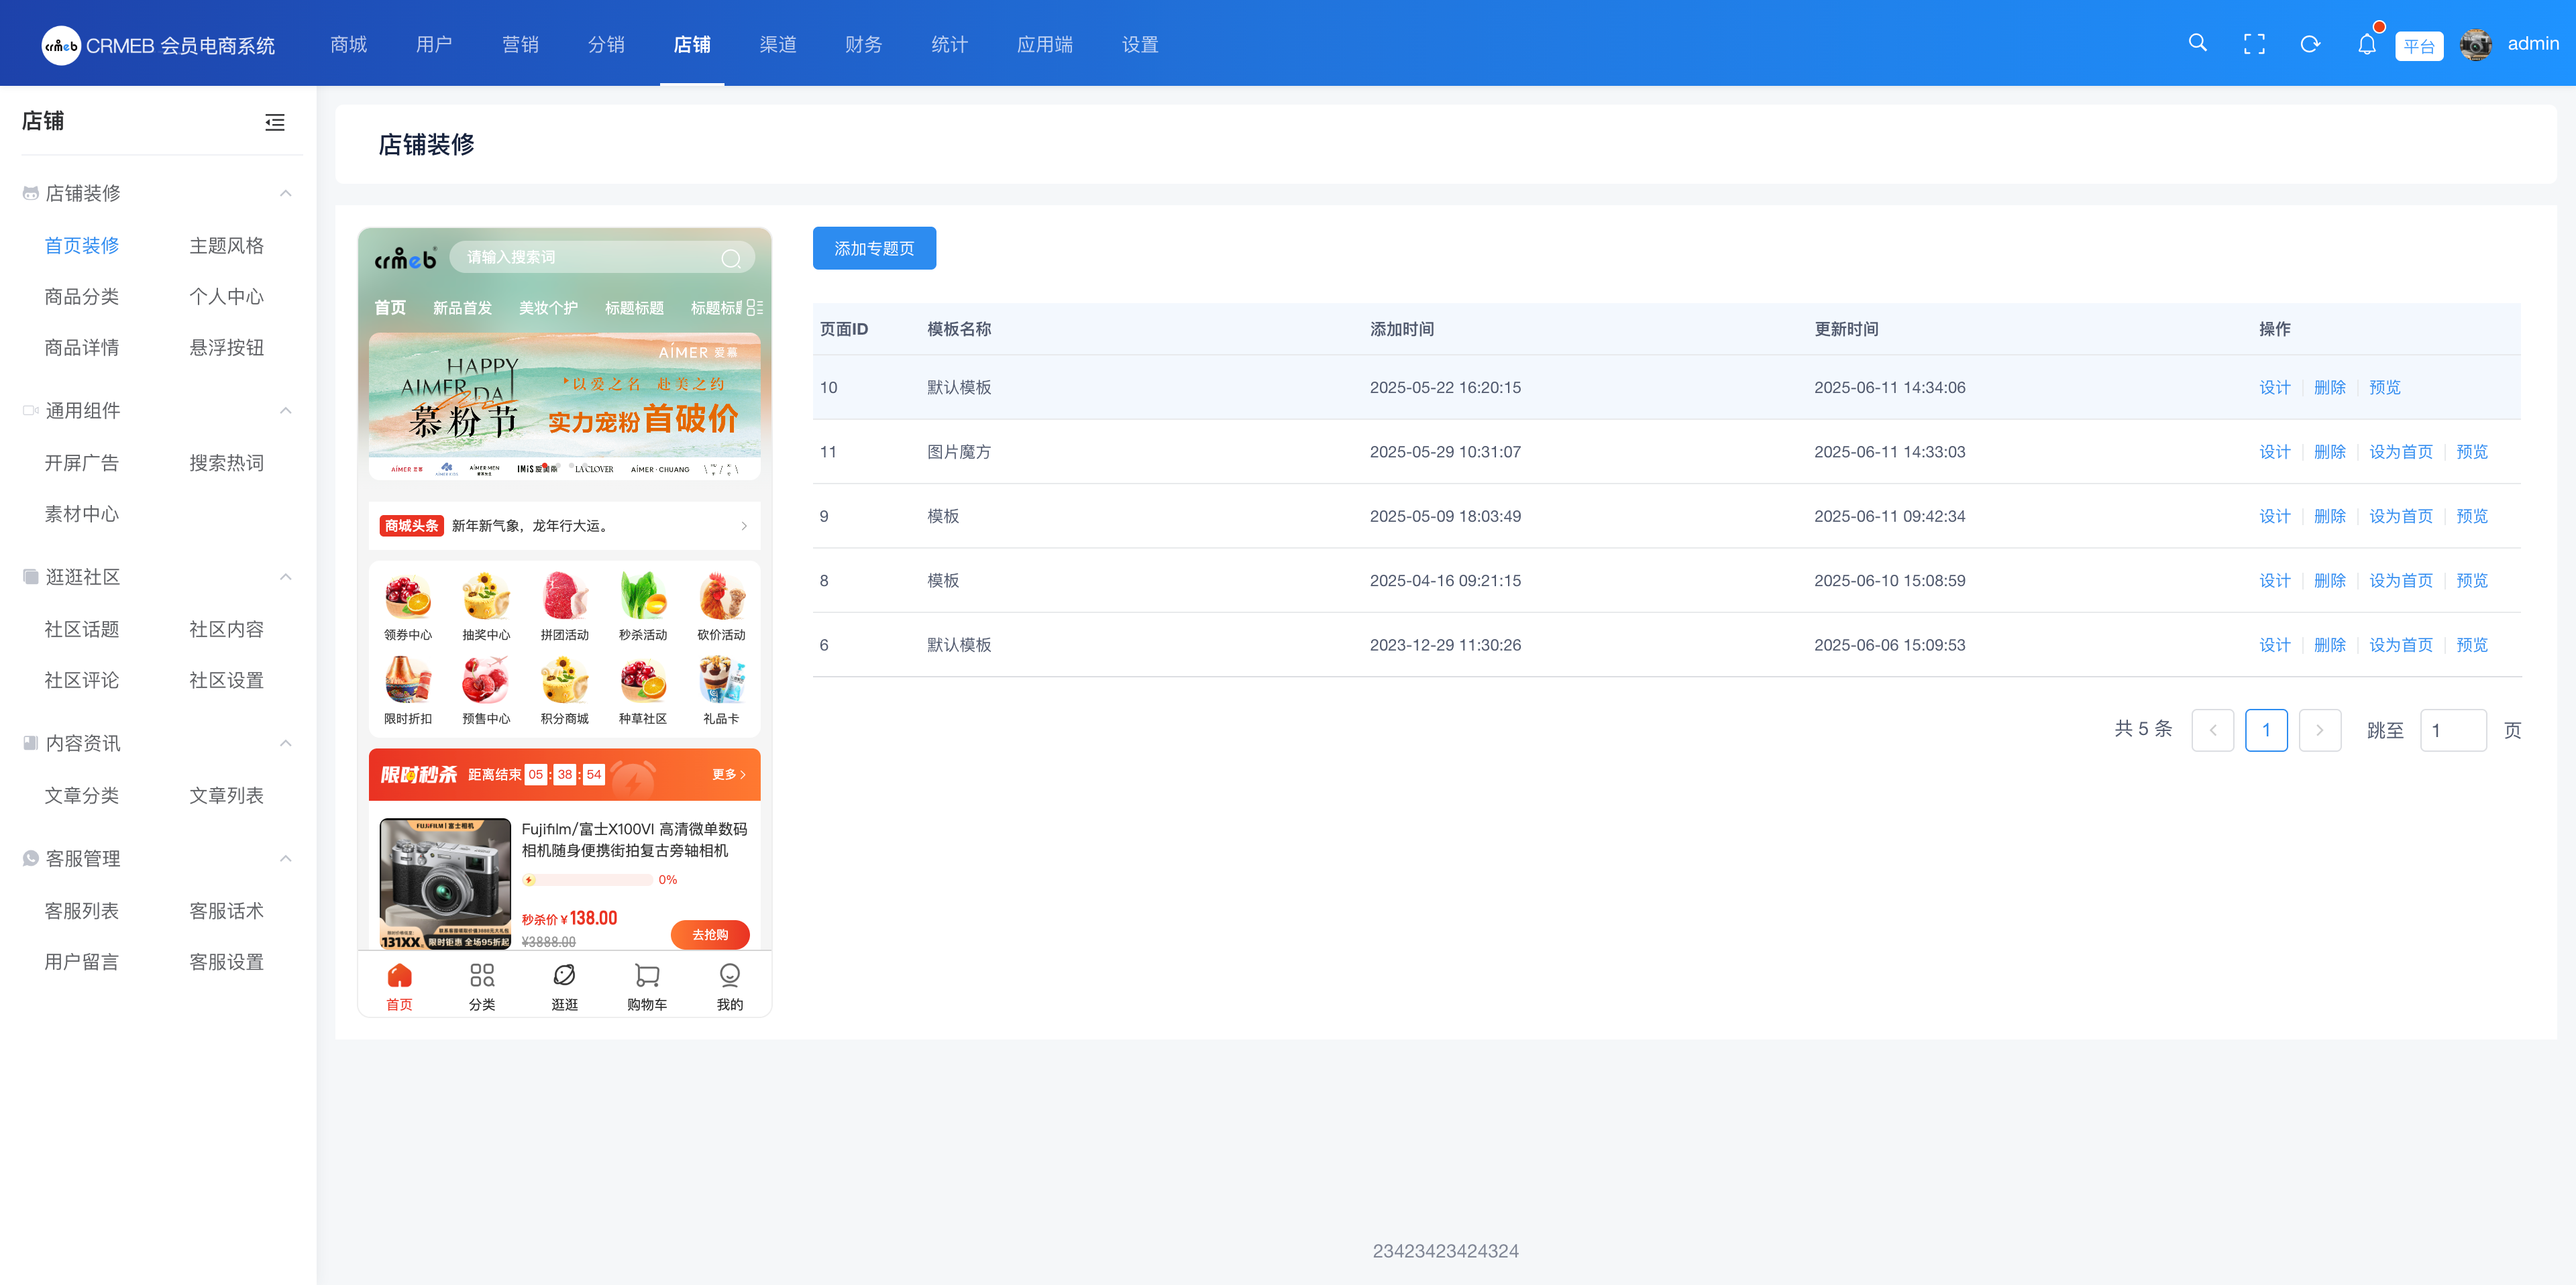
Task: Select 客服话术 in sidebar
Action: (x=227, y=910)
